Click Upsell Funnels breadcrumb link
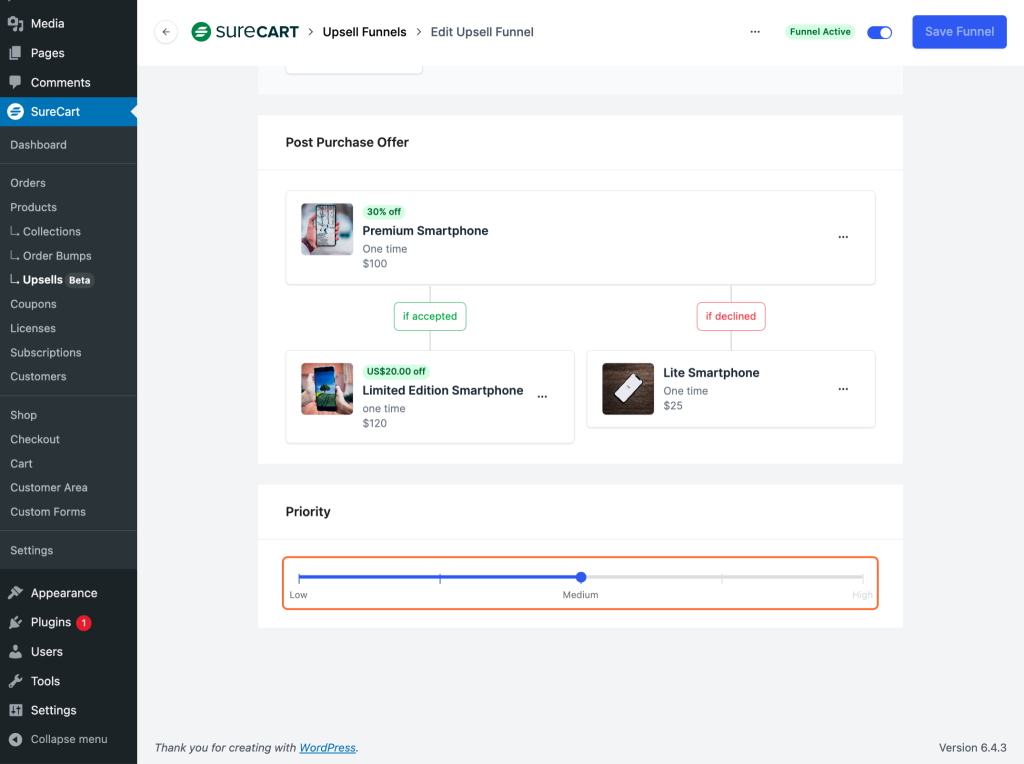This screenshot has height=764, width=1024. click(364, 32)
